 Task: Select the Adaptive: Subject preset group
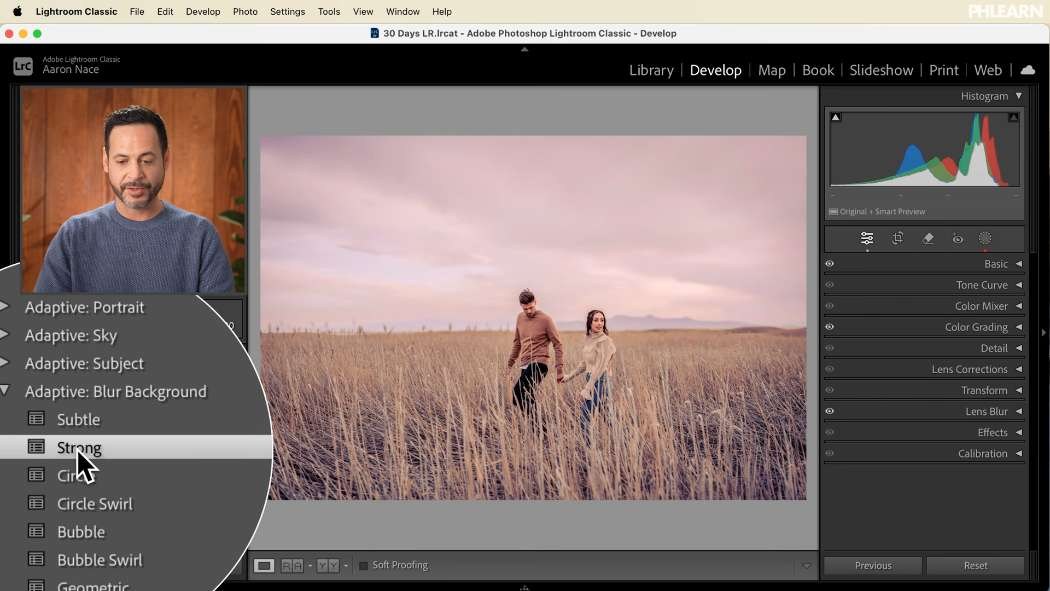(84, 363)
